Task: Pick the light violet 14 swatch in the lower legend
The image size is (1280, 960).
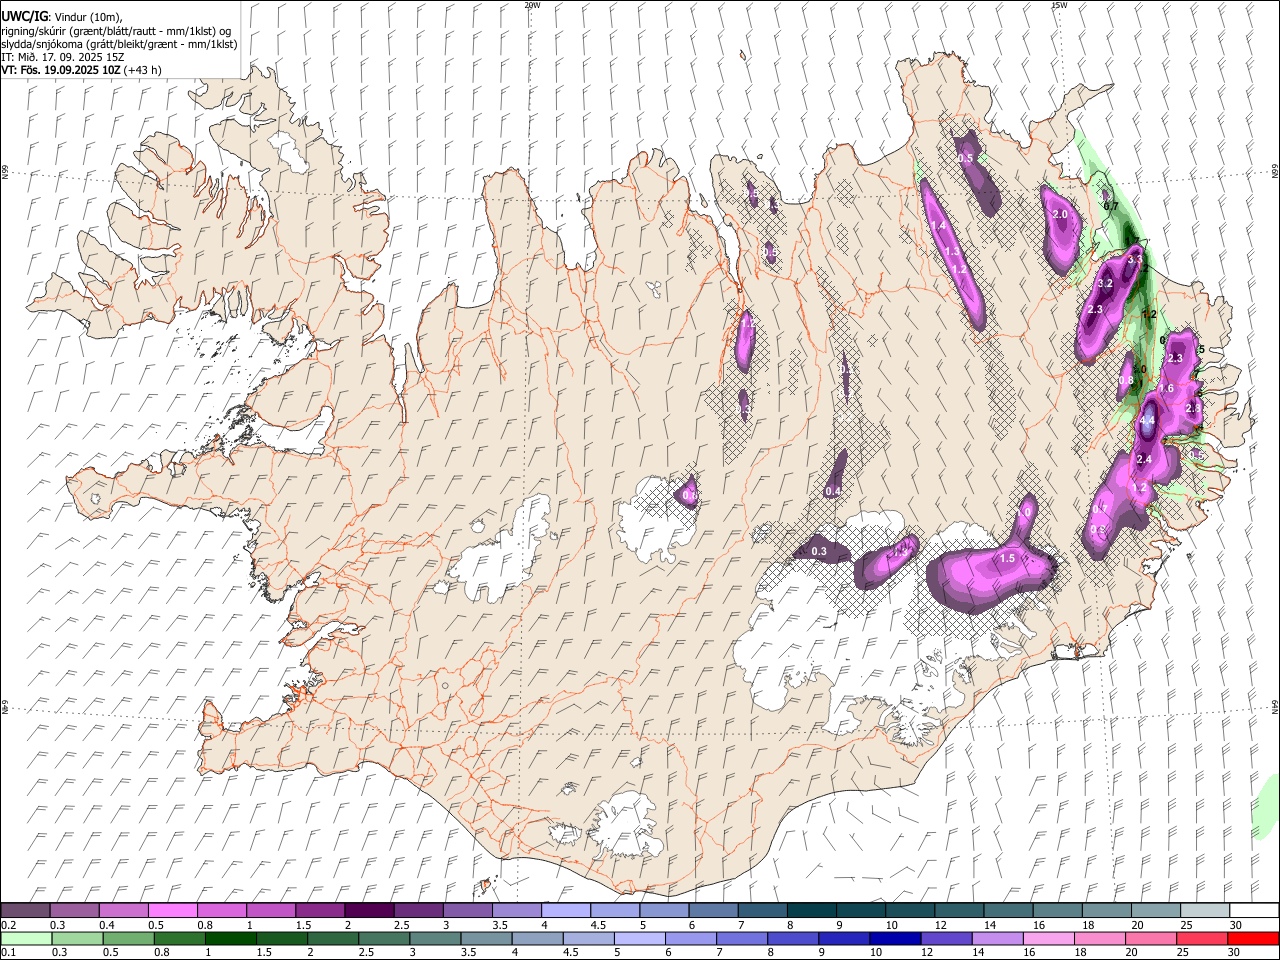Action: click(996, 938)
